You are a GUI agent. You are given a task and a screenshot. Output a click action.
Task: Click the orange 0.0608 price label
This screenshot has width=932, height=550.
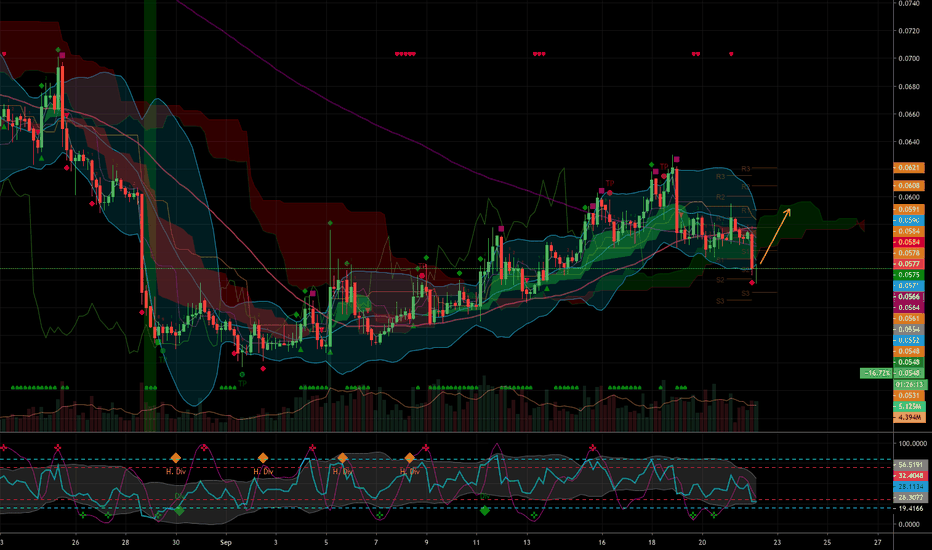click(x=909, y=186)
